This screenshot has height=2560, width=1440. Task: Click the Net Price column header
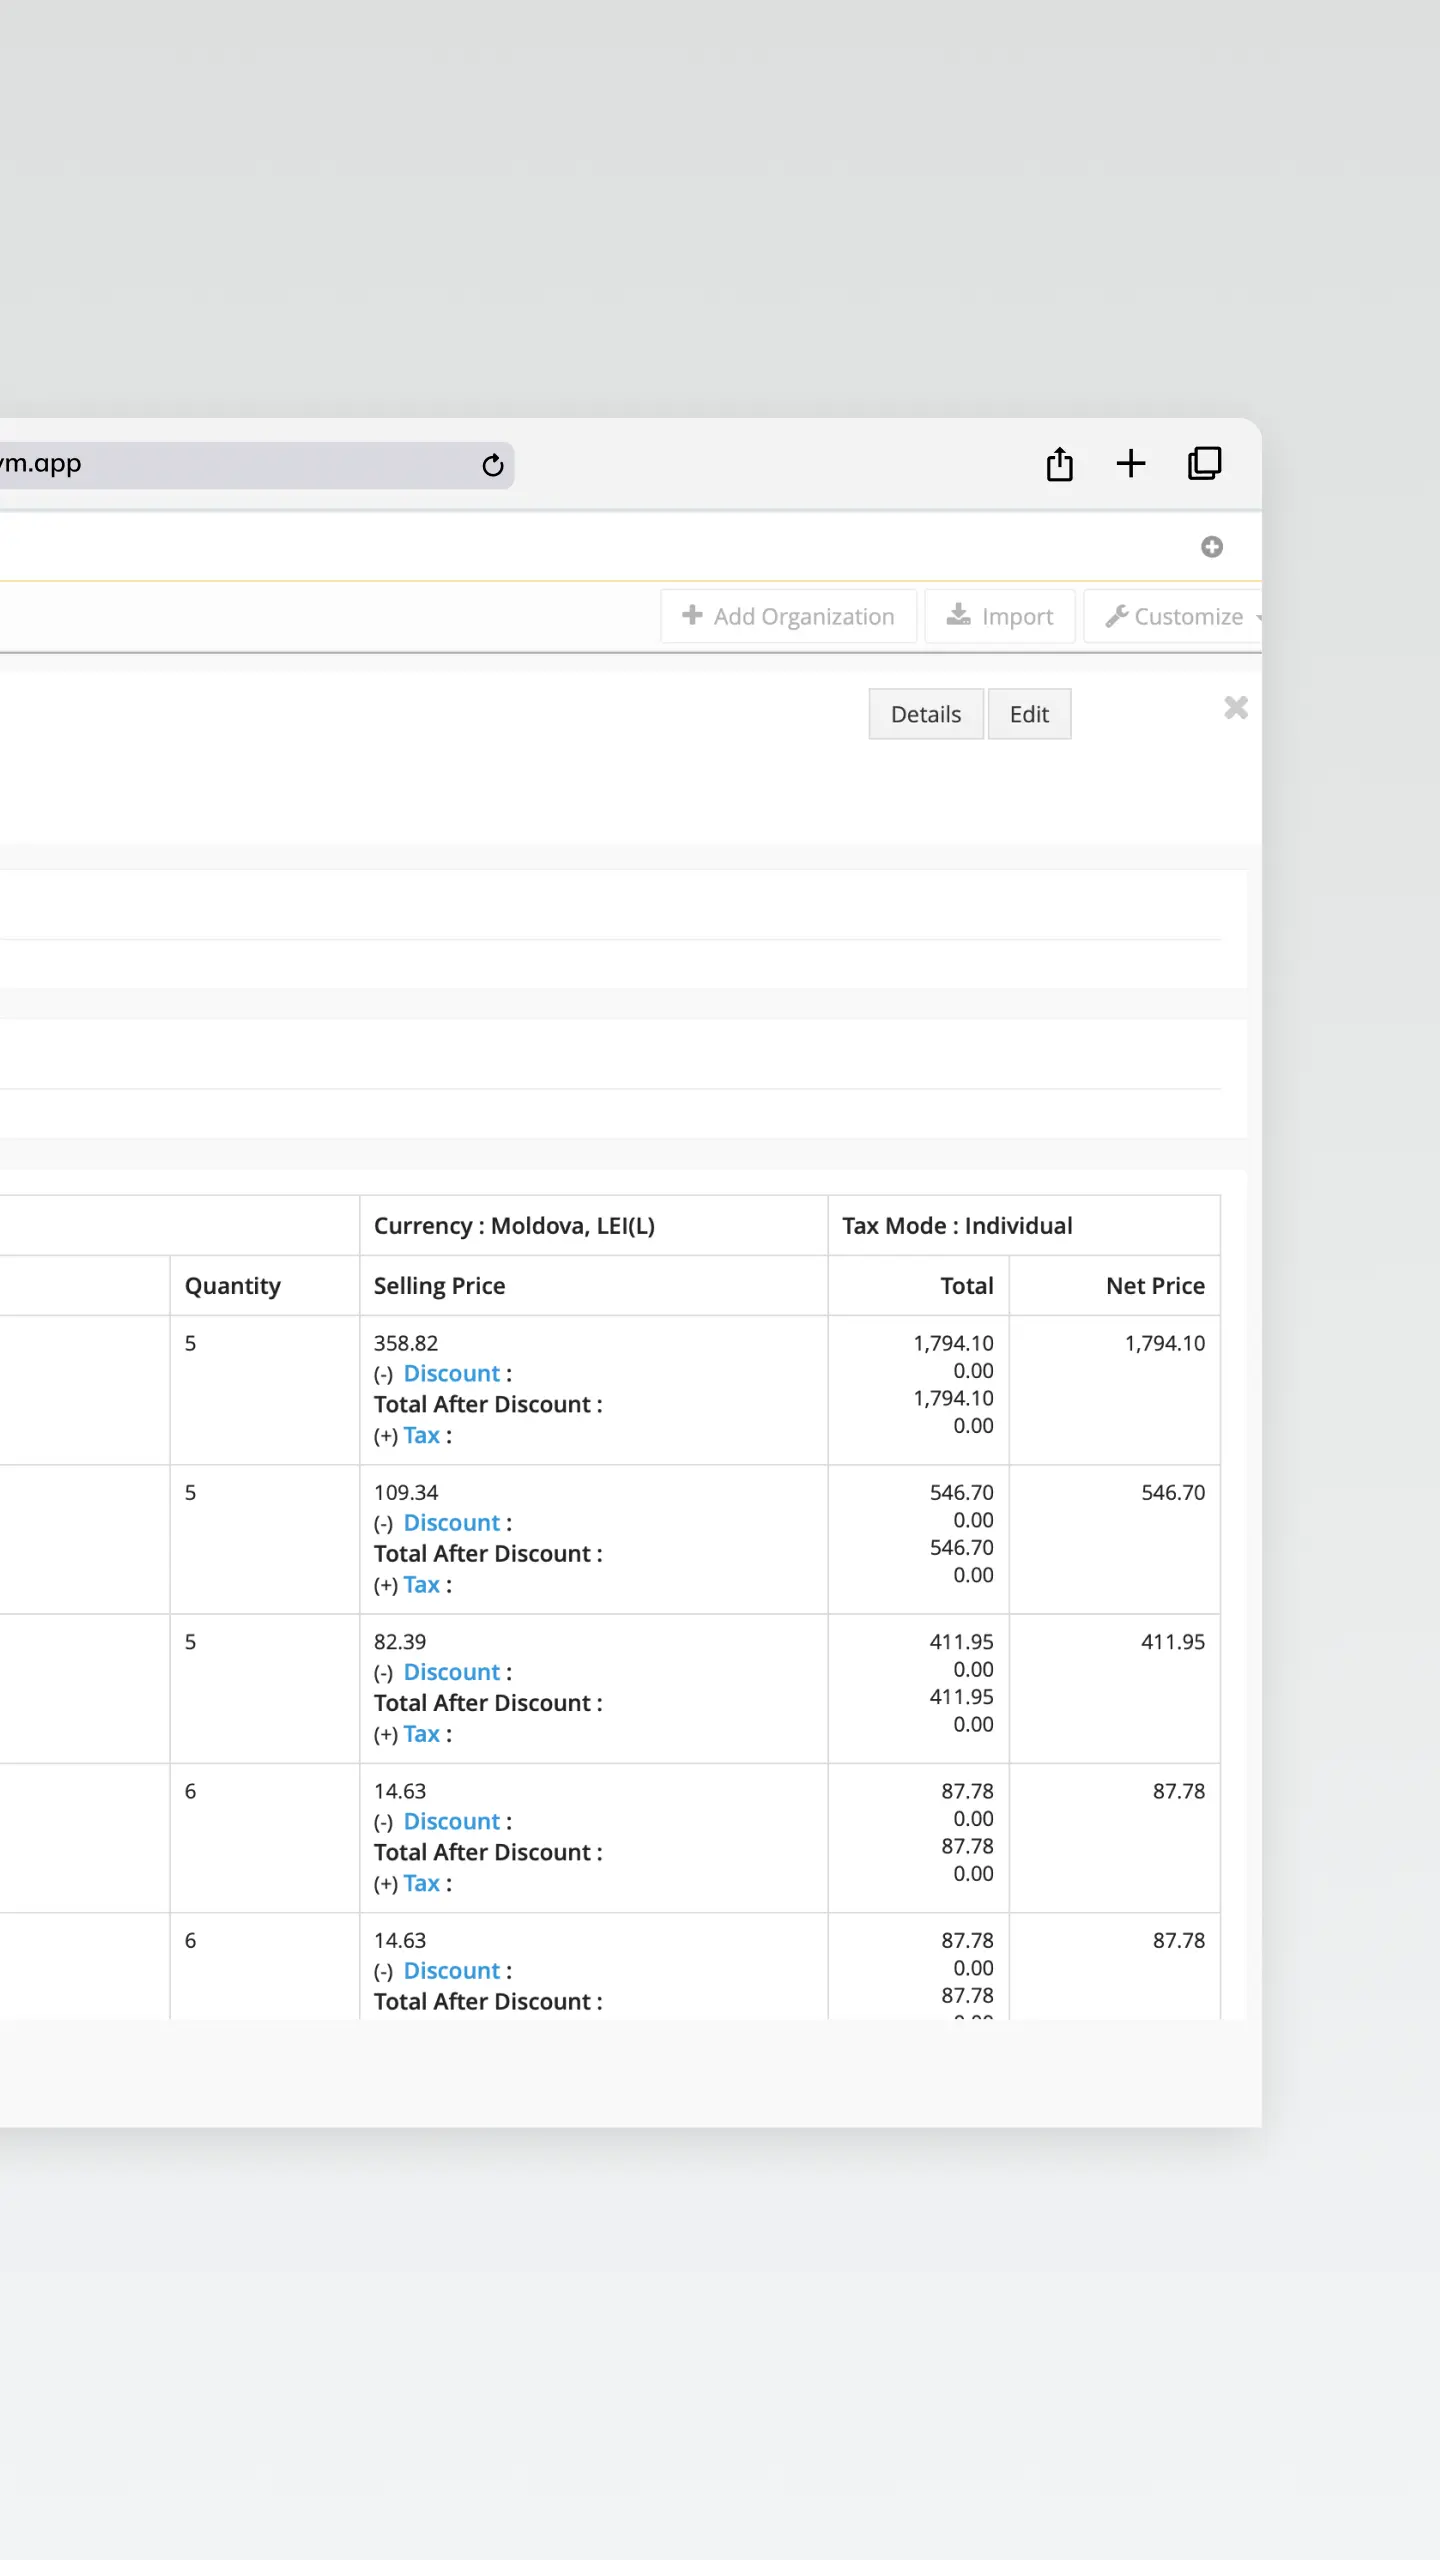pyautogui.click(x=1154, y=1286)
